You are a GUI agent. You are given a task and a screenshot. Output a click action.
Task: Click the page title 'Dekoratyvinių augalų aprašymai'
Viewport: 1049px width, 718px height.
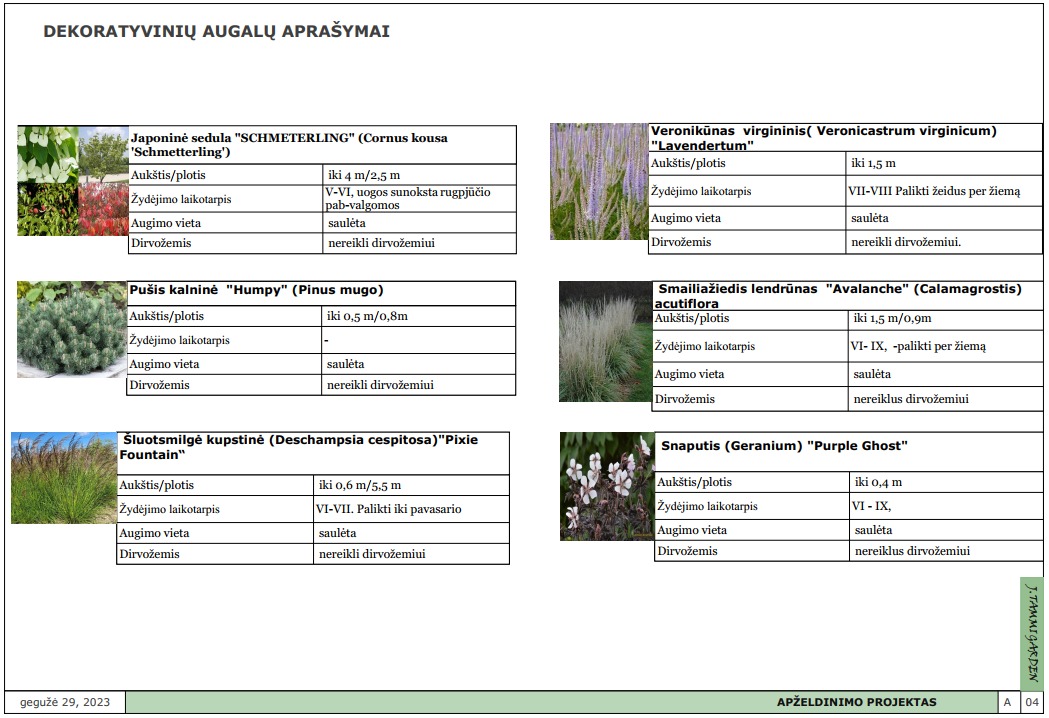(x=216, y=32)
